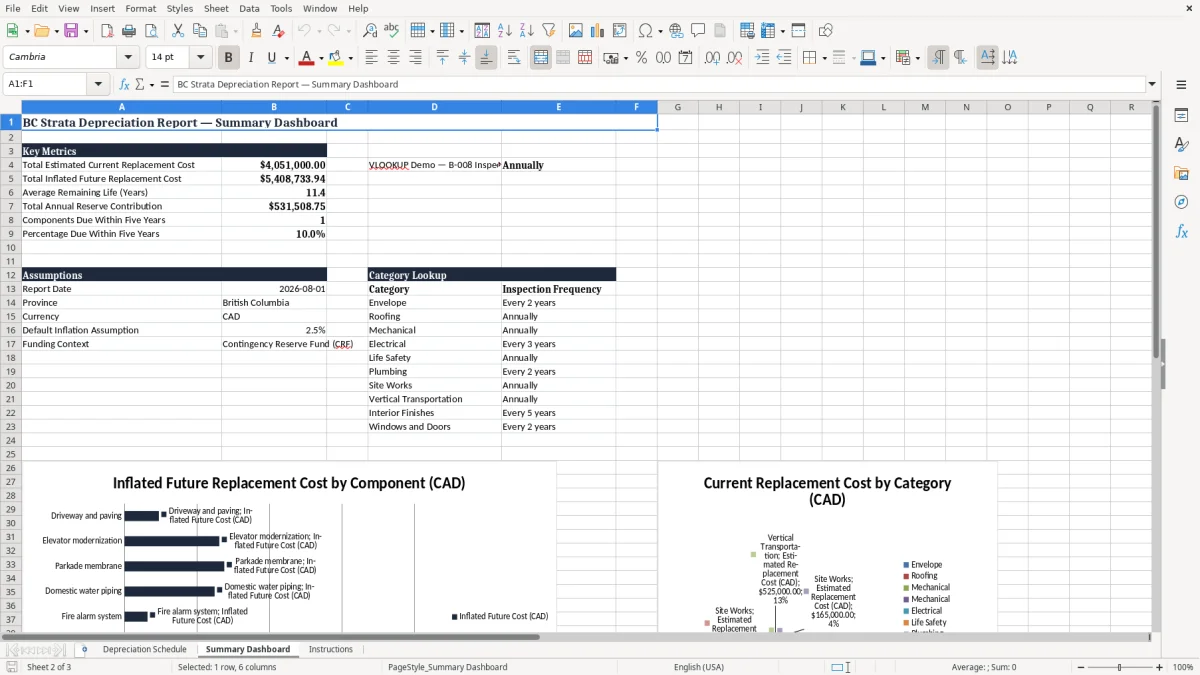Switch to Depreciation Schedule sheet tab

(x=144, y=649)
